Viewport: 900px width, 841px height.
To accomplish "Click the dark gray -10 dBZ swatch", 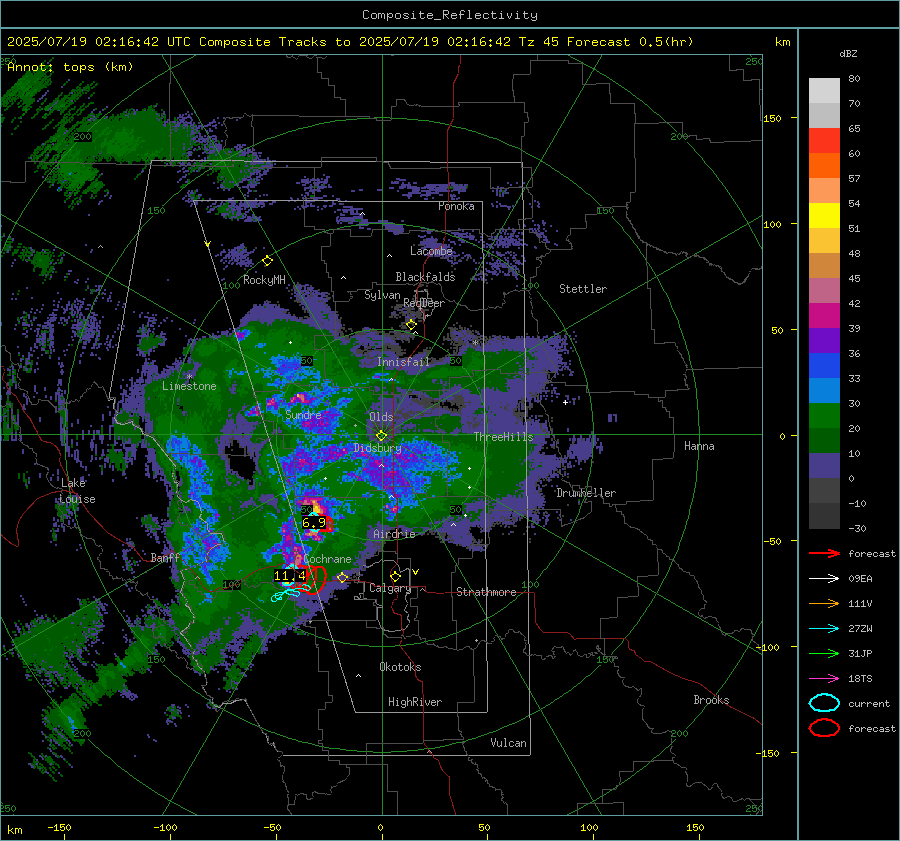I will [824, 515].
